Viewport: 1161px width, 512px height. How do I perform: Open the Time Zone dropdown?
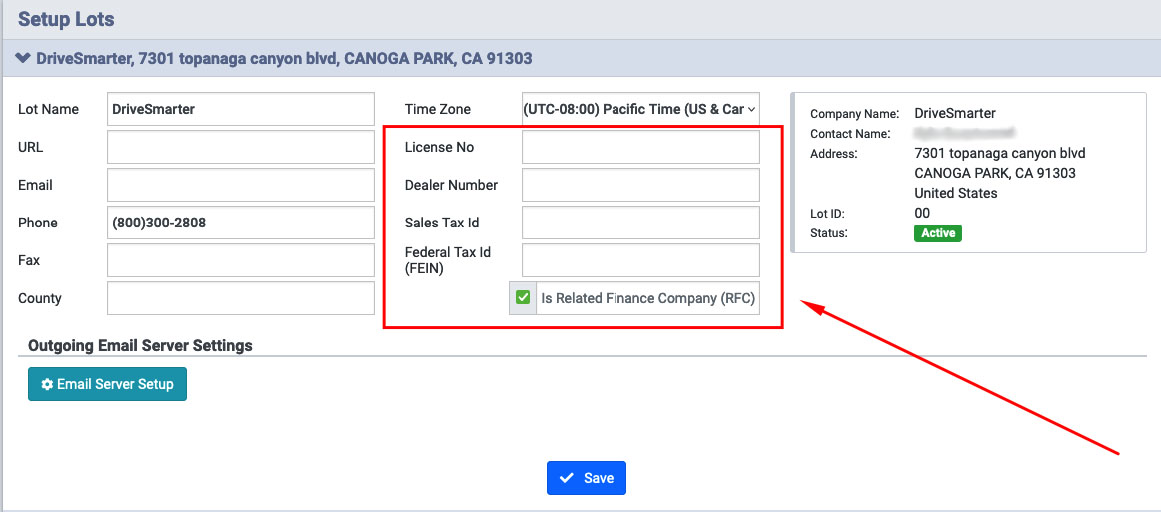point(640,109)
